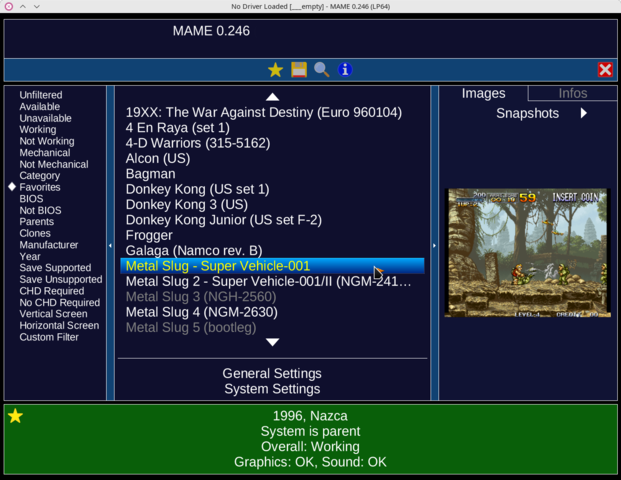Switch to the Images tab
621x480 pixels.
point(483,93)
